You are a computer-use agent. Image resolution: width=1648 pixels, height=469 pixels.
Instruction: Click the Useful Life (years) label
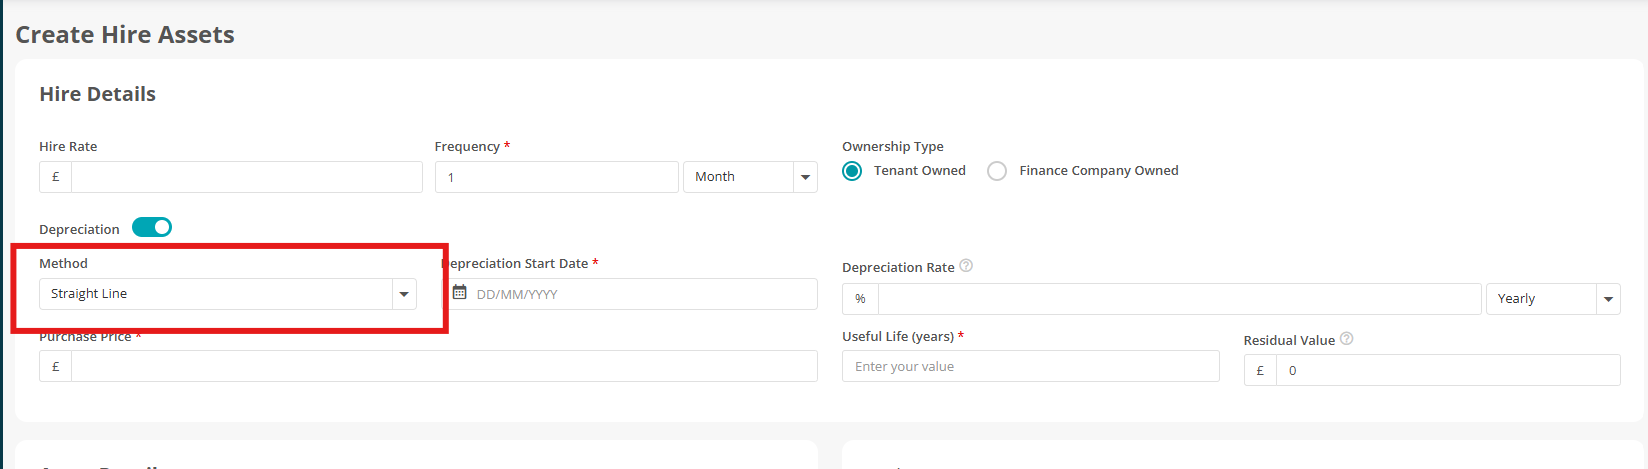(898, 336)
